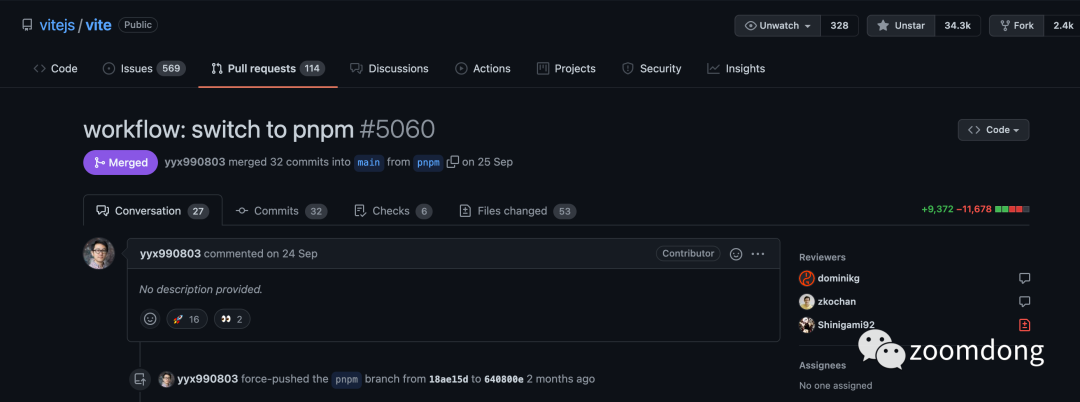The width and height of the screenshot is (1080, 402).
Task: Copy the pnpm branch name icon
Action: click(x=453, y=162)
